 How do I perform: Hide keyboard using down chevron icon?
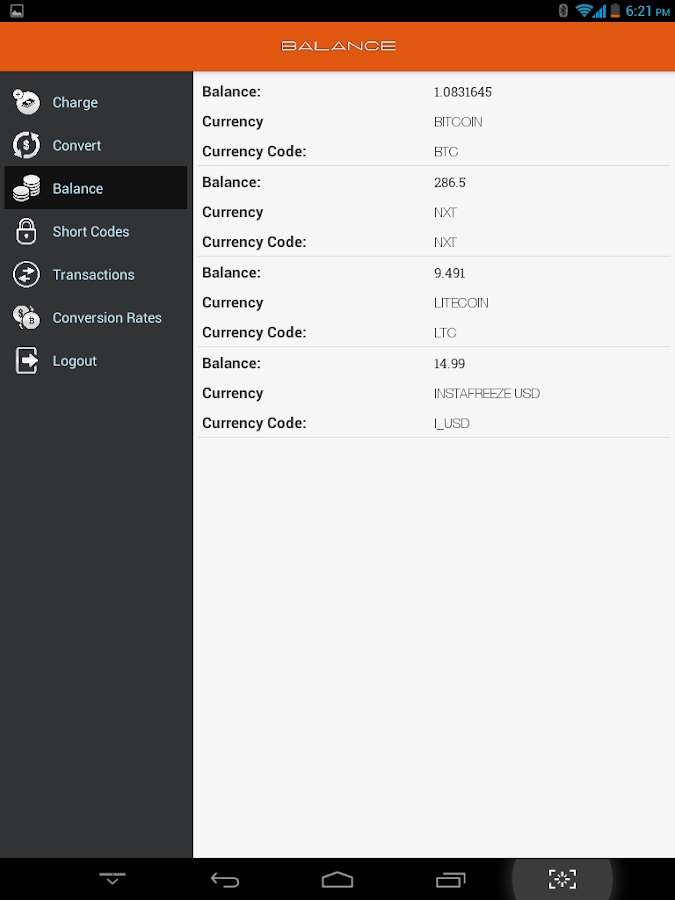(x=112, y=879)
